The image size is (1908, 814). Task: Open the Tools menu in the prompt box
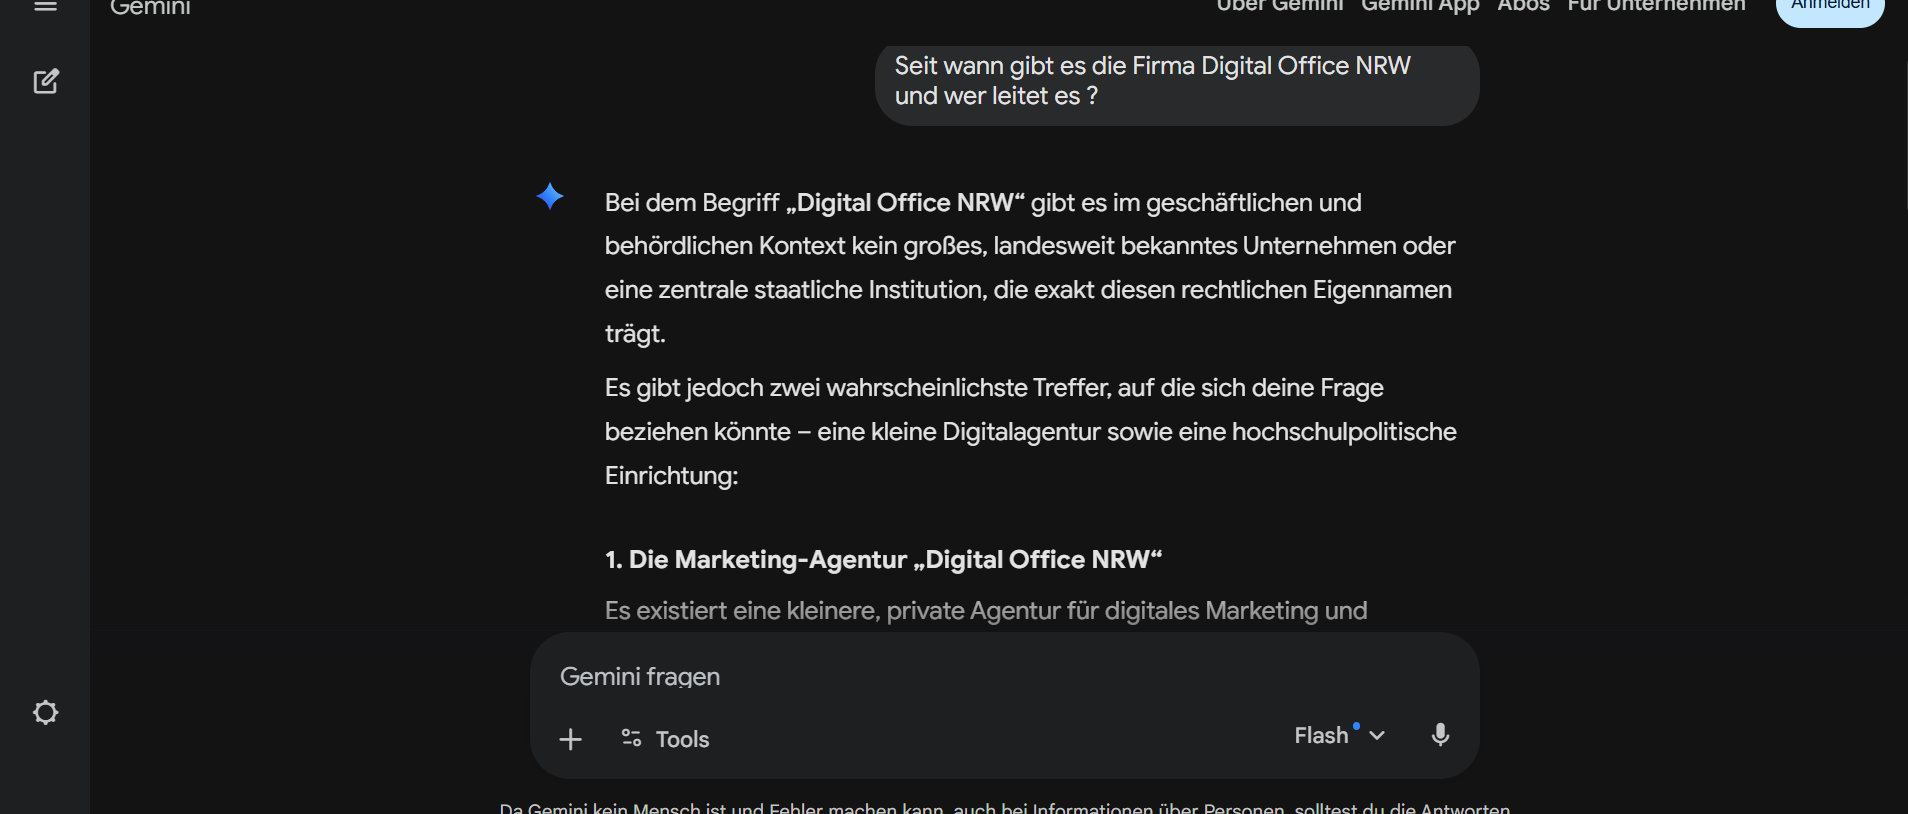click(x=665, y=739)
